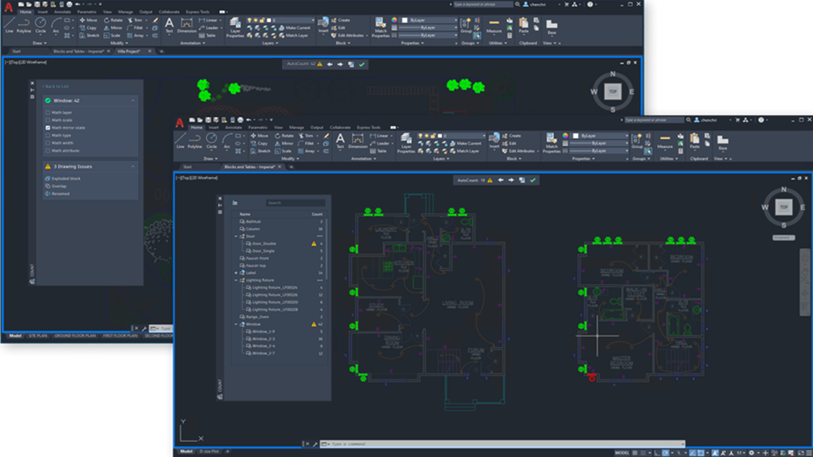Screen dimensions: 813x457
Task: Select the Line tool in front window
Action: (180, 141)
